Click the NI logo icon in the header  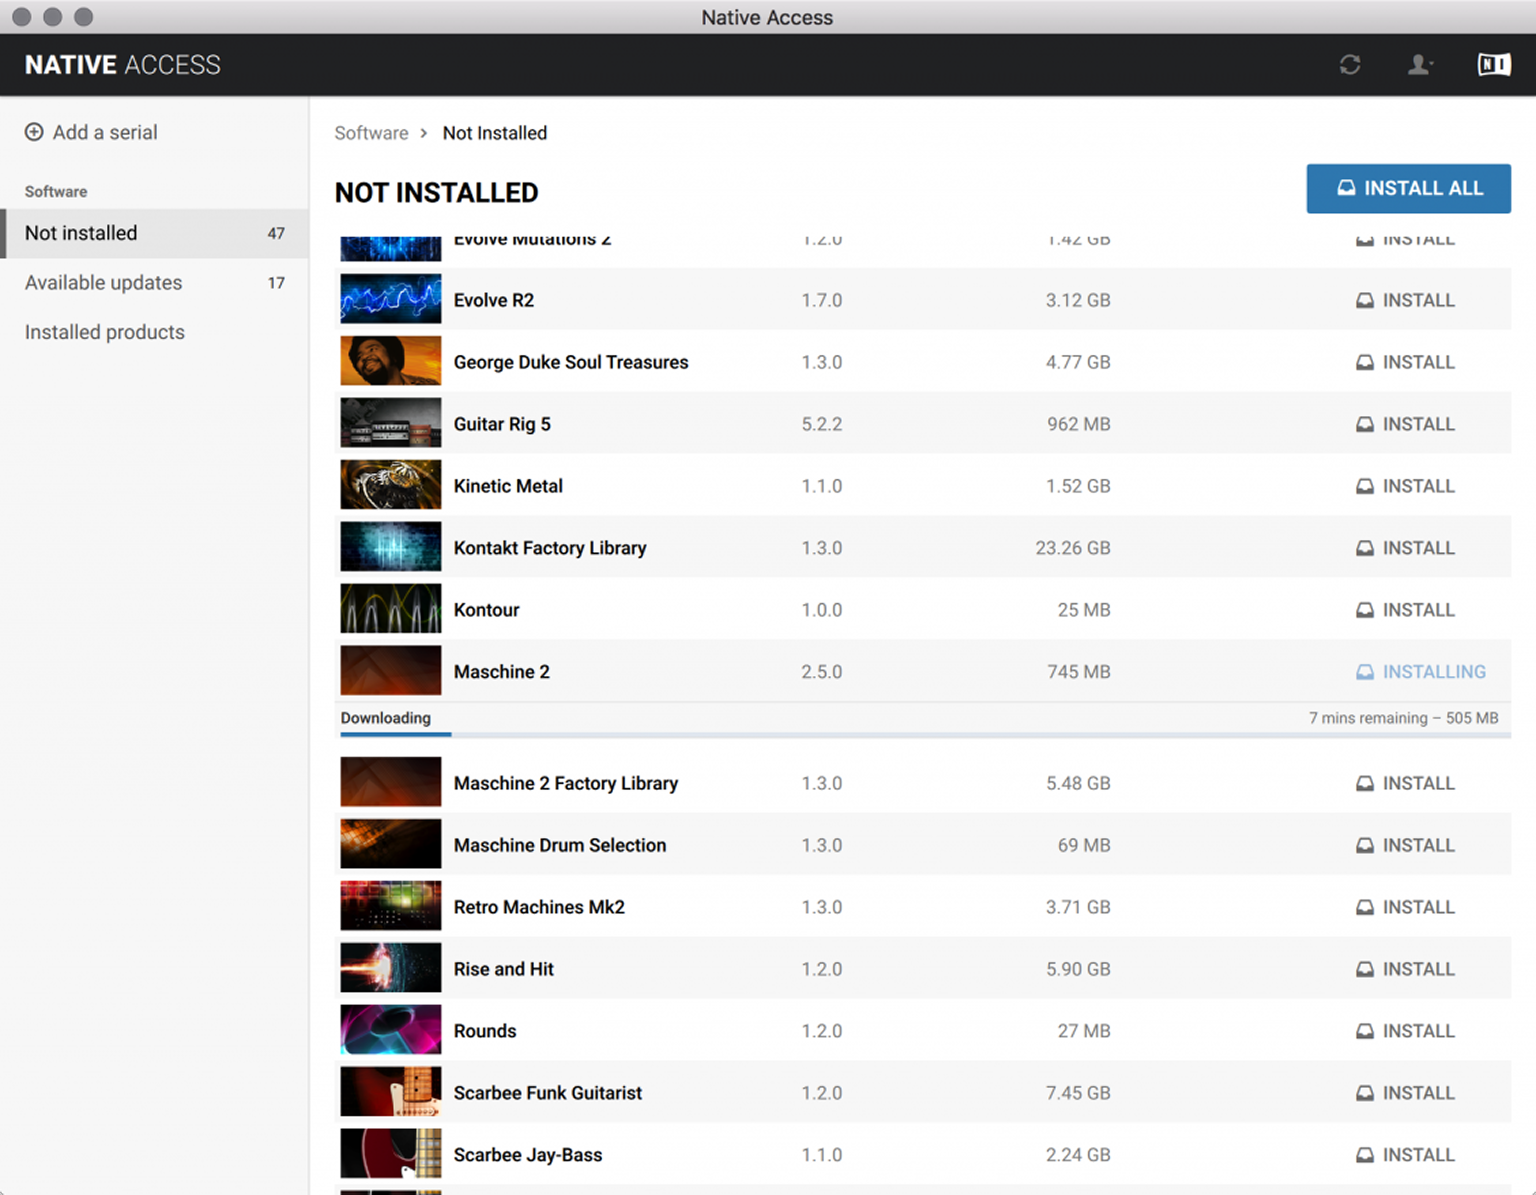point(1494,65)
